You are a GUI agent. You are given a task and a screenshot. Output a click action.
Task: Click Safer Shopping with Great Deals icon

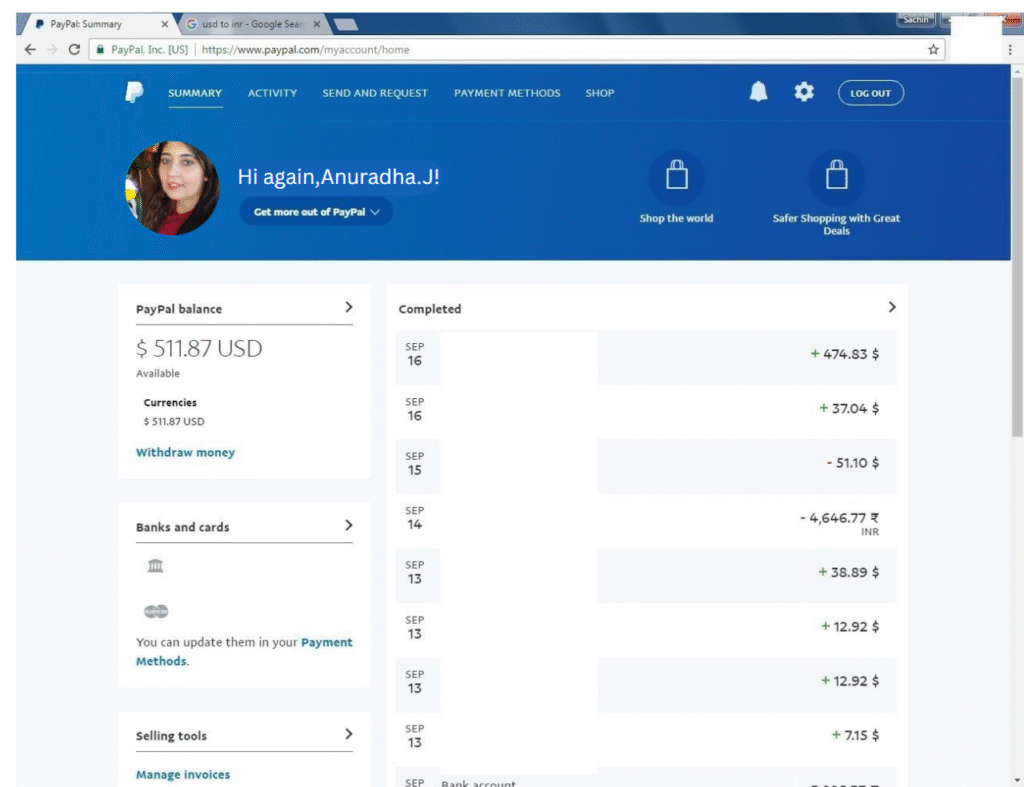coord(836,178)
